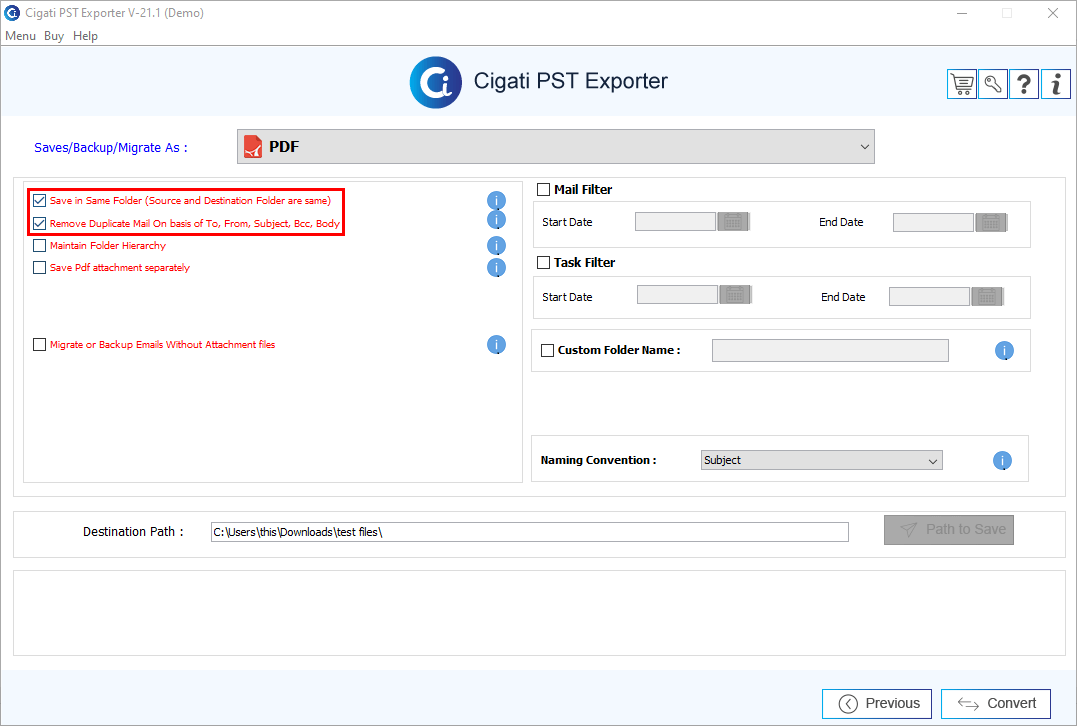Image resolution: width=1077 pixels, height=726 pixels.
Task: Click the Task Filter Start Date field
Action: [x=677, y=295]
